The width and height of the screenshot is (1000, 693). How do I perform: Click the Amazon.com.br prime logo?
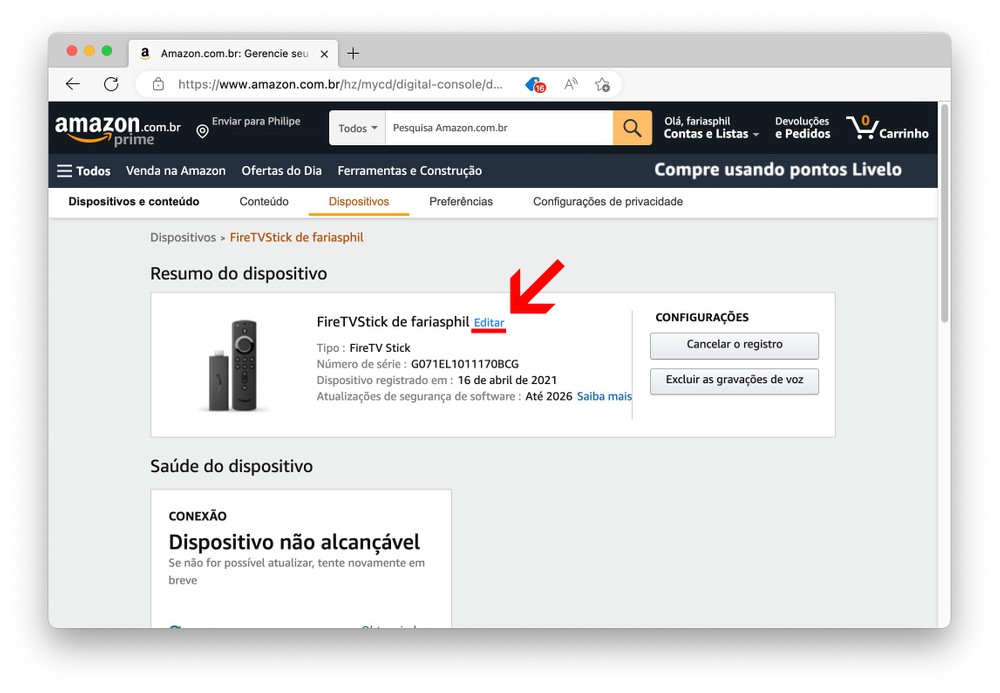(x=118, y=129)
